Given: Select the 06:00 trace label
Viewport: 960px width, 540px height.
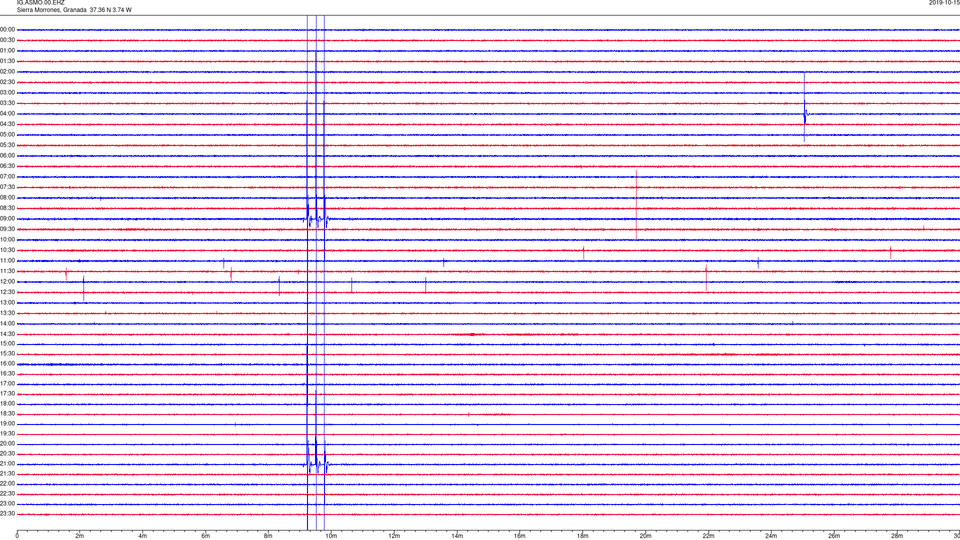Looking at the screenshot, I should pyautogui.click(x=7, y=156).
